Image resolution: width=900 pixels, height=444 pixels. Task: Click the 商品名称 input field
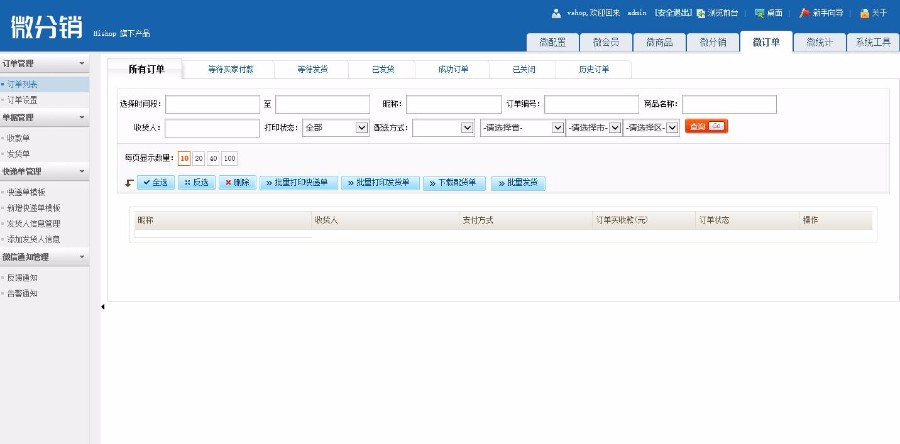tap(730, 104)
